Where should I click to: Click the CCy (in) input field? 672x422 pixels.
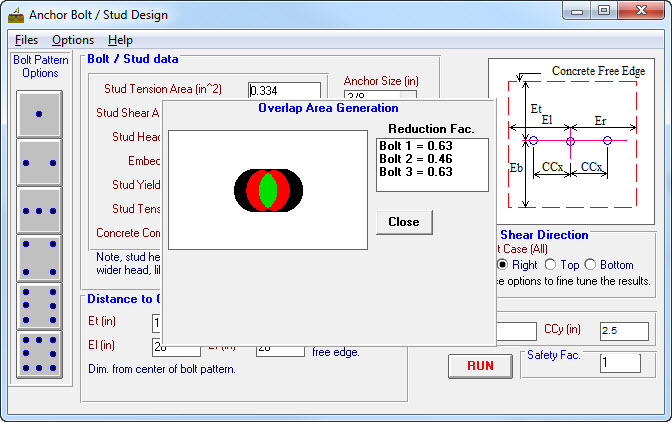tap(624, 331)
